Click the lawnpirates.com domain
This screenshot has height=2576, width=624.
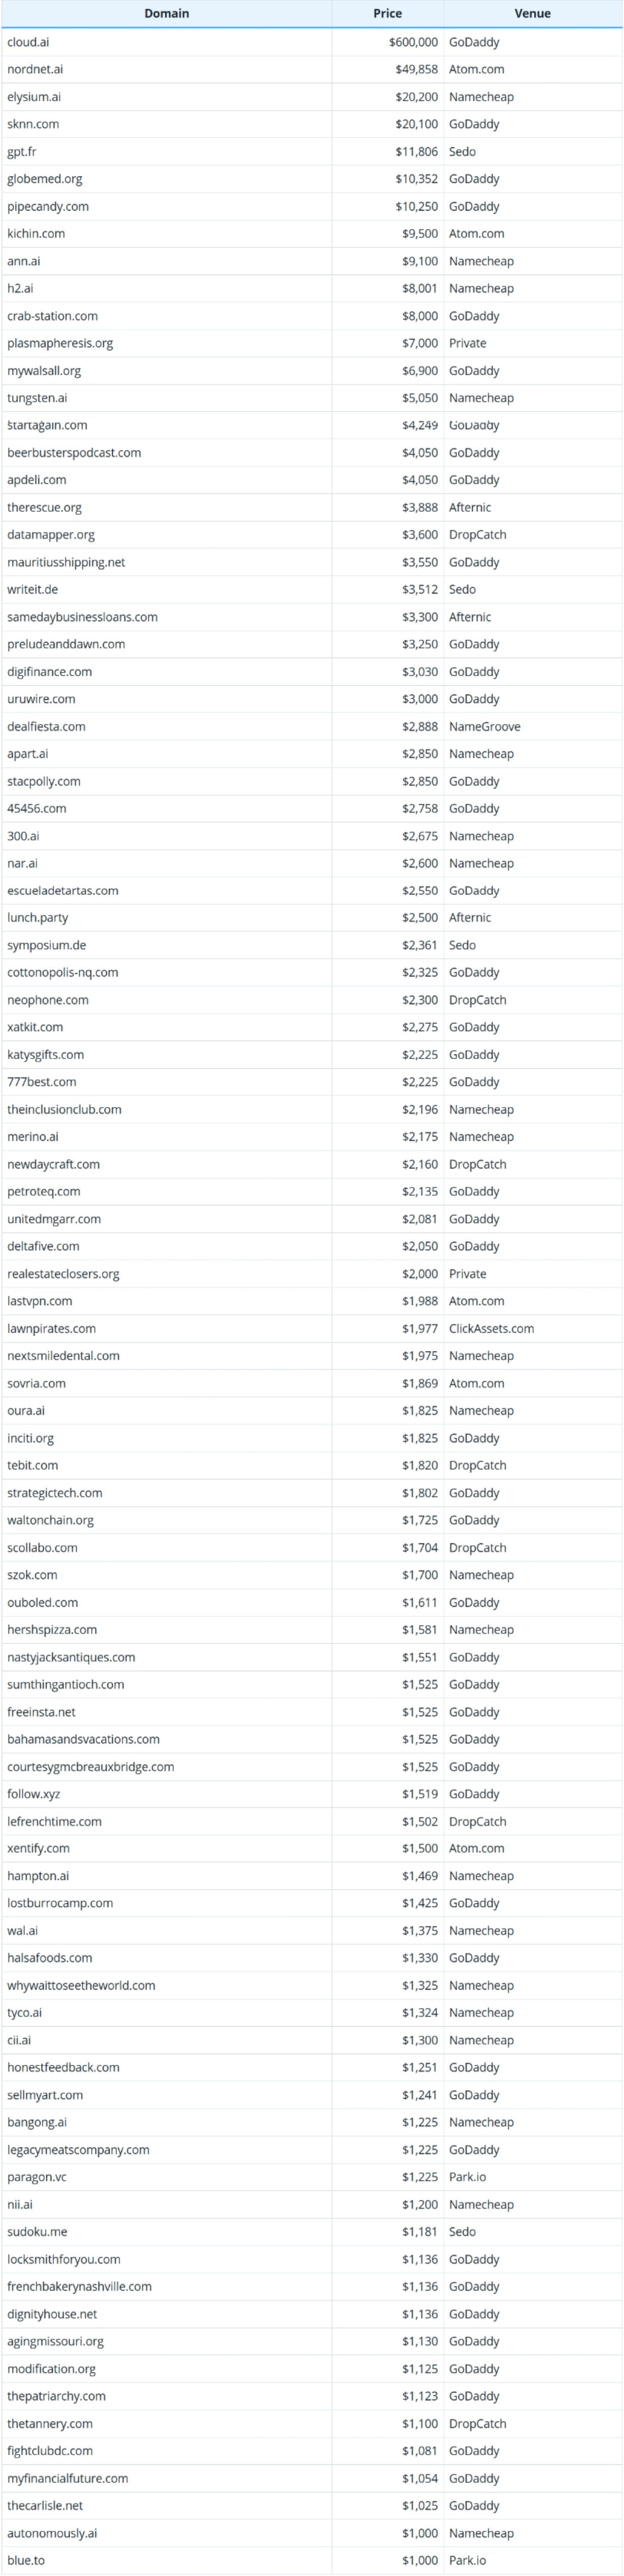(x=51, y=1329)
